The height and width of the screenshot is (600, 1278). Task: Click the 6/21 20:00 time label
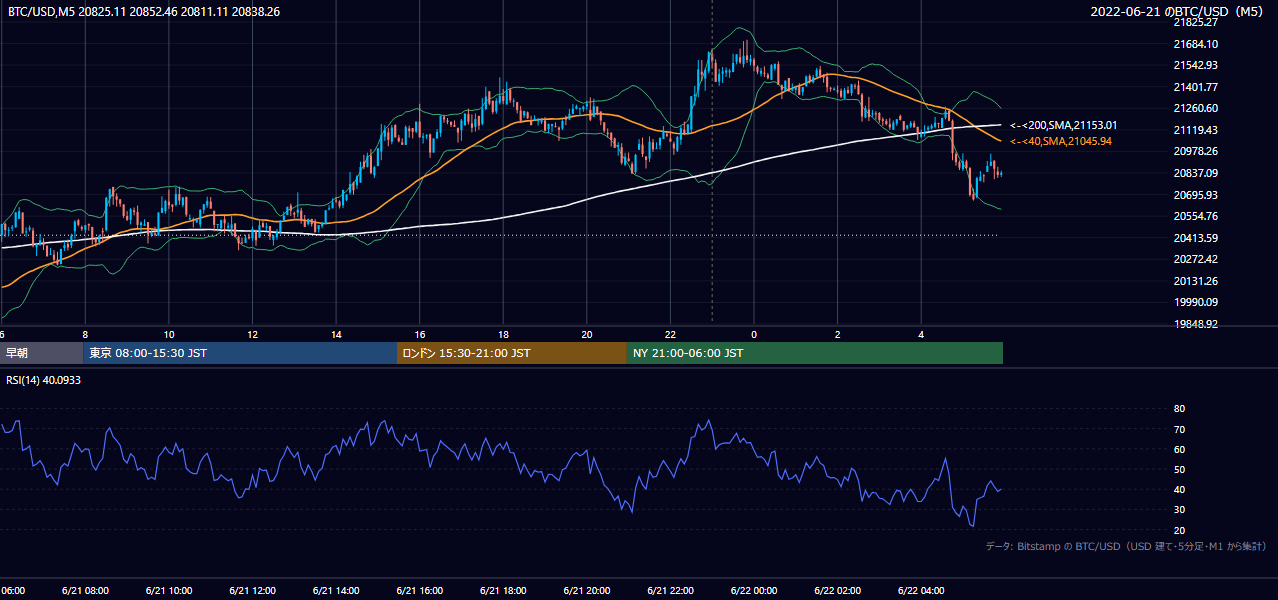587,590
